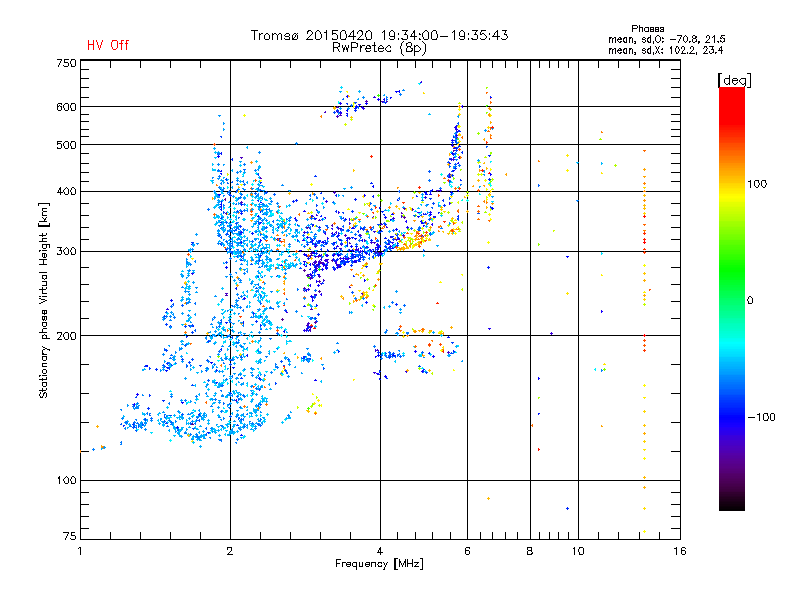Click the colorbar '-100' tick label

point(761,417)
